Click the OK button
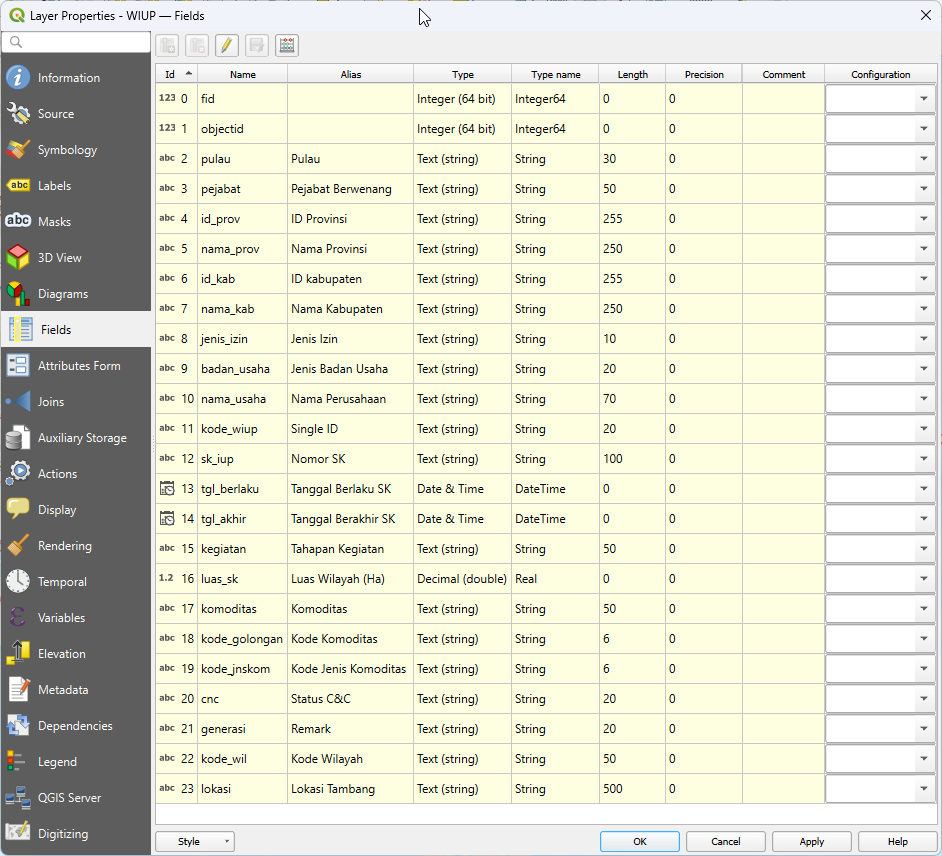The image size is (942, 856). click(640, 842)
